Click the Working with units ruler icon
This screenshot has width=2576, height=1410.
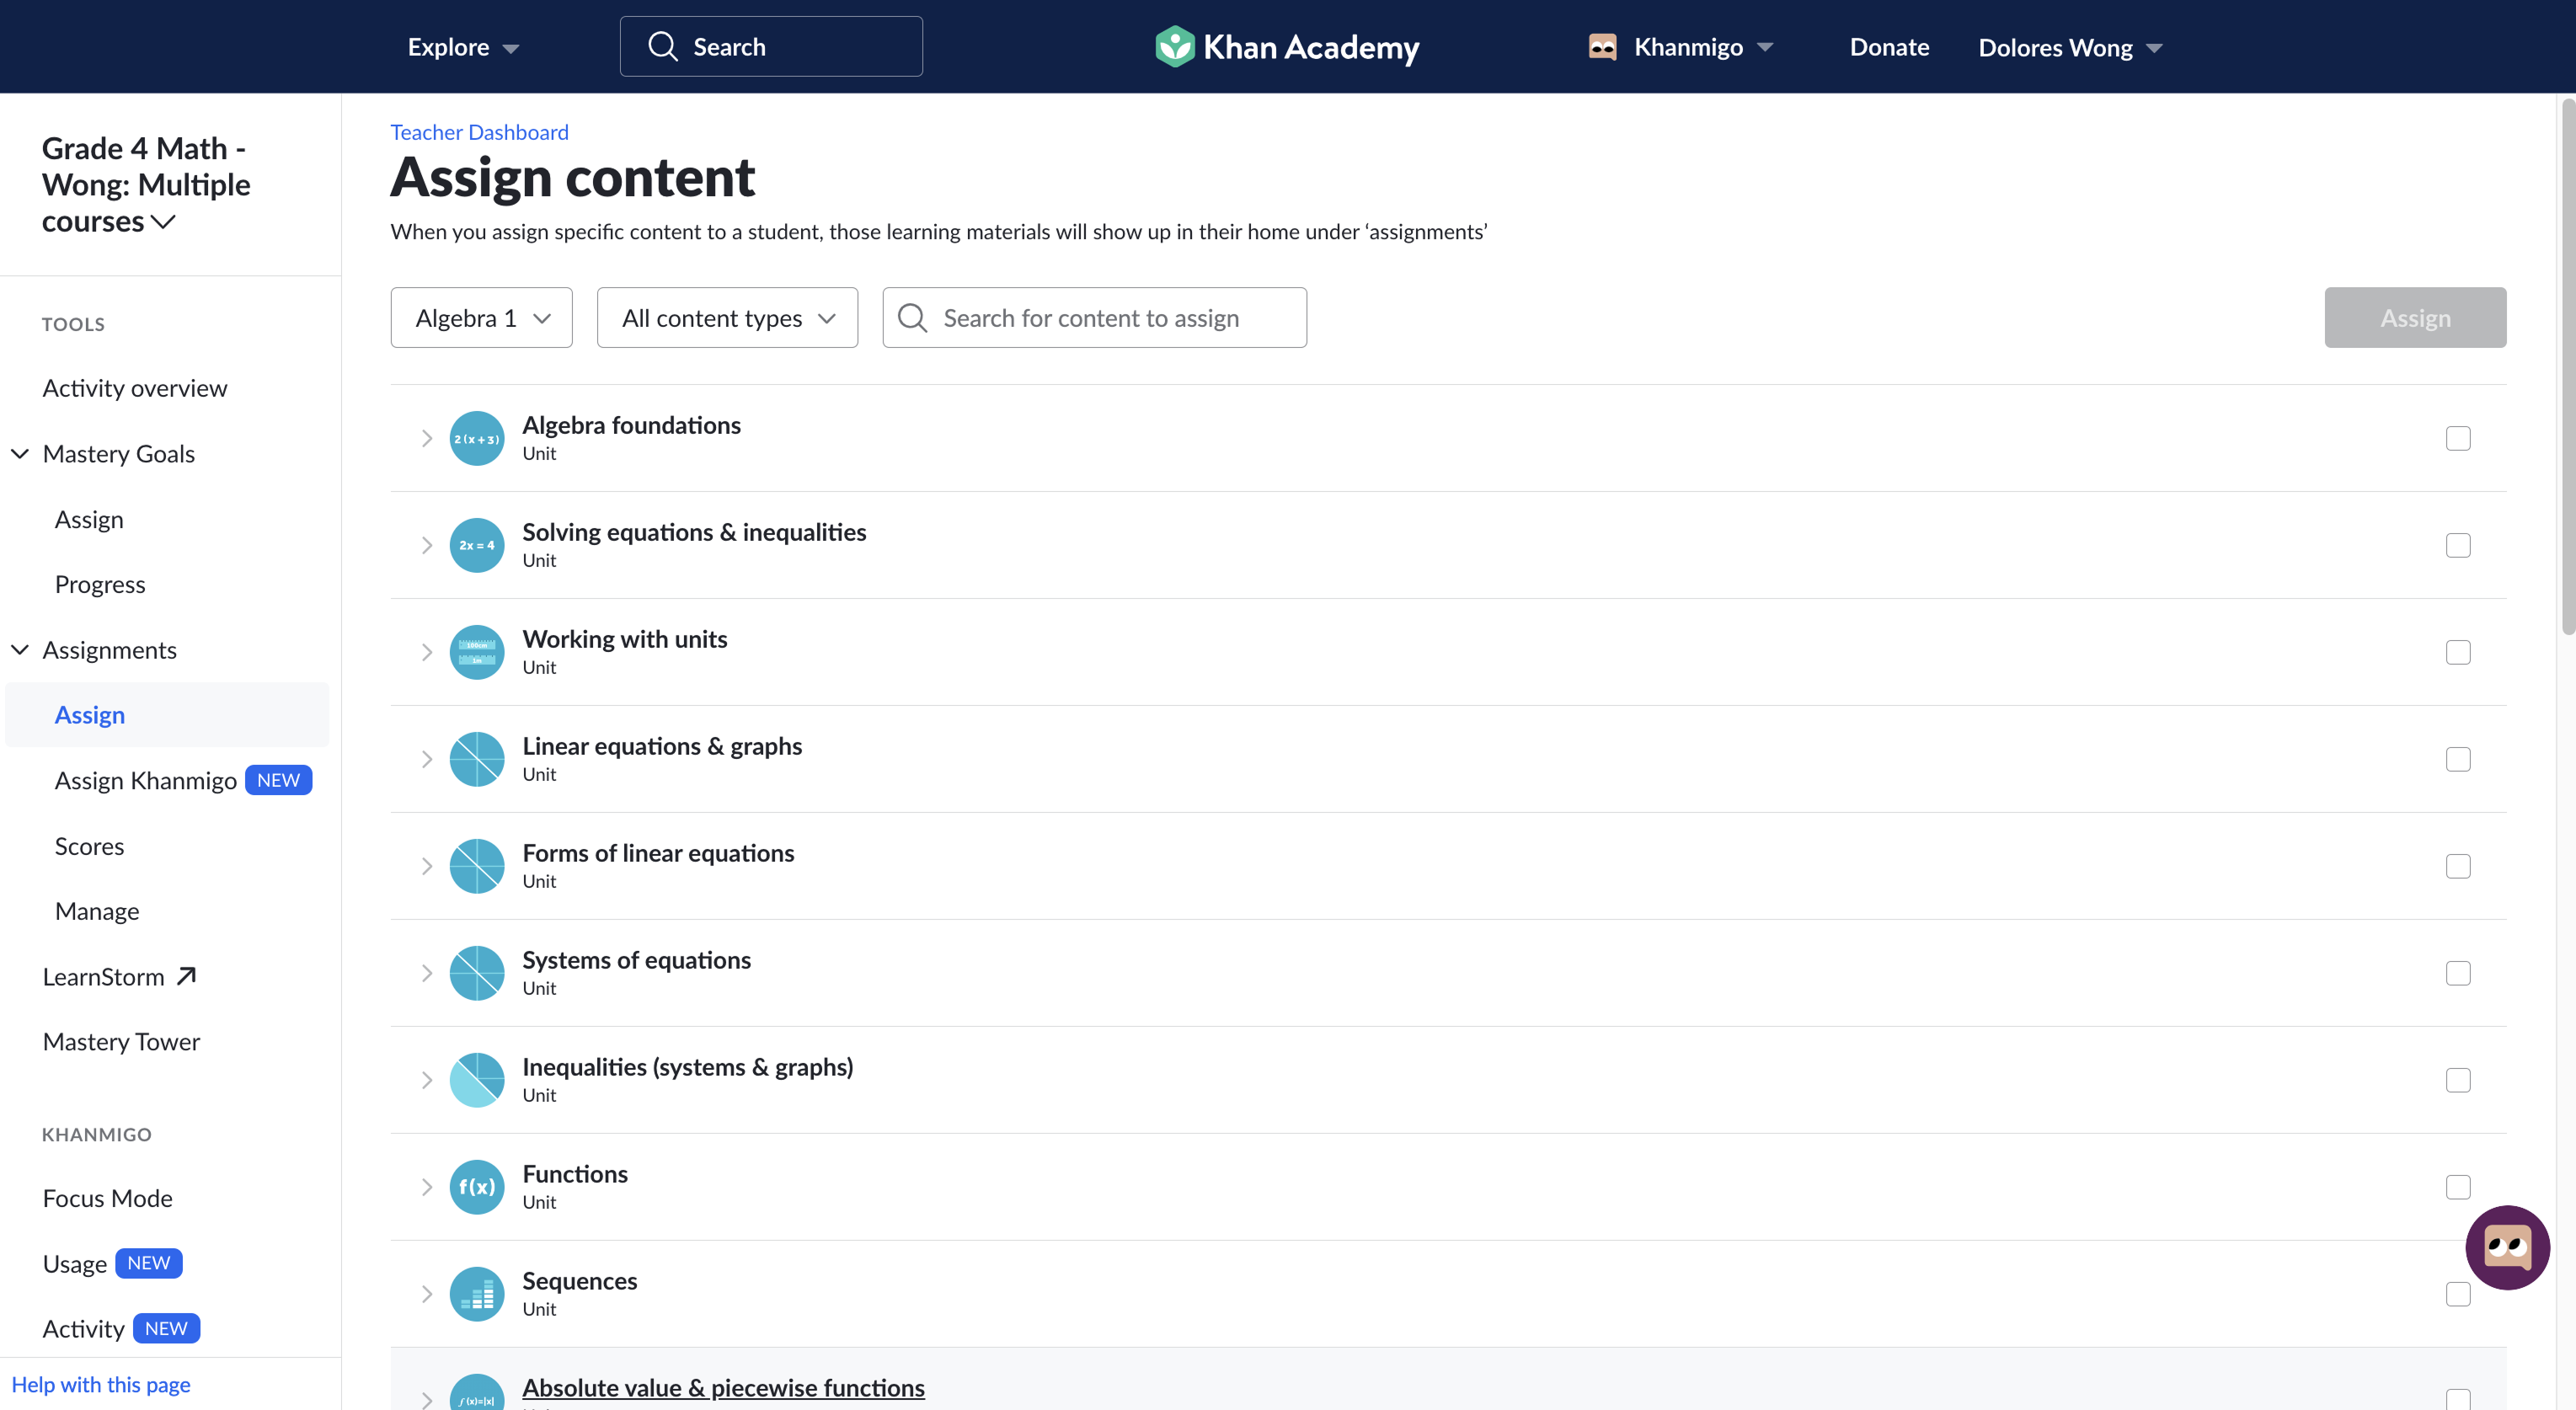(x=477, y=652)
